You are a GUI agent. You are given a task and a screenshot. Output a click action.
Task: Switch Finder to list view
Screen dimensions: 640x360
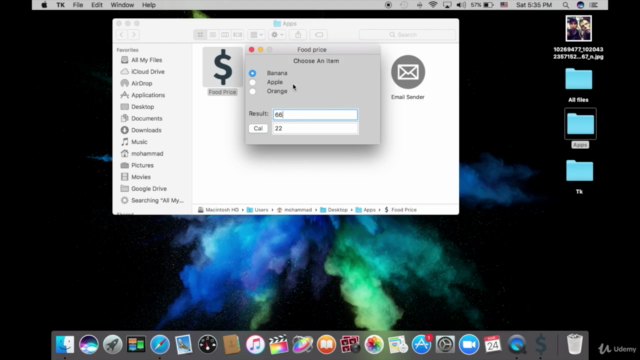coord(213,35)
